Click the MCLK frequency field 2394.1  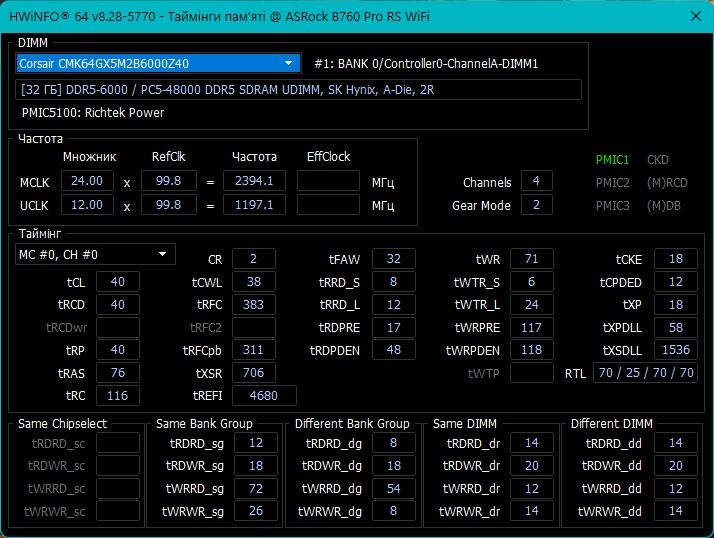(x=254, y=181)
